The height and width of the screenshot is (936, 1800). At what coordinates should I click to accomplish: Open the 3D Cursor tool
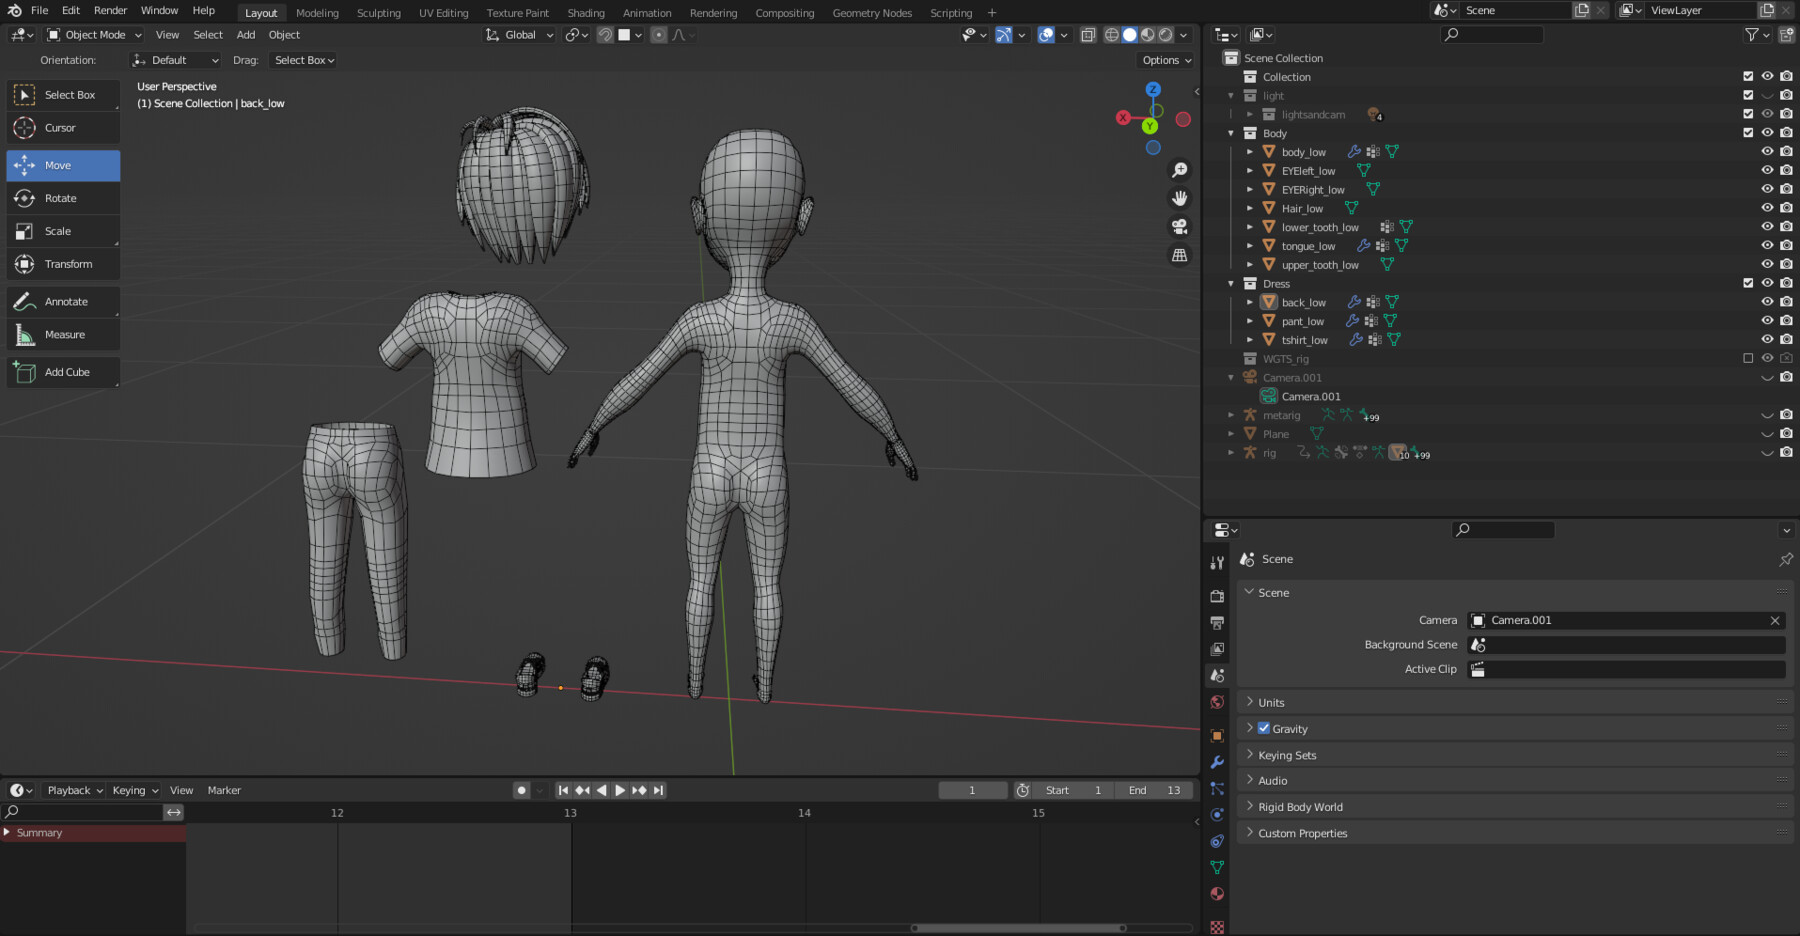[x=63, y=127]
